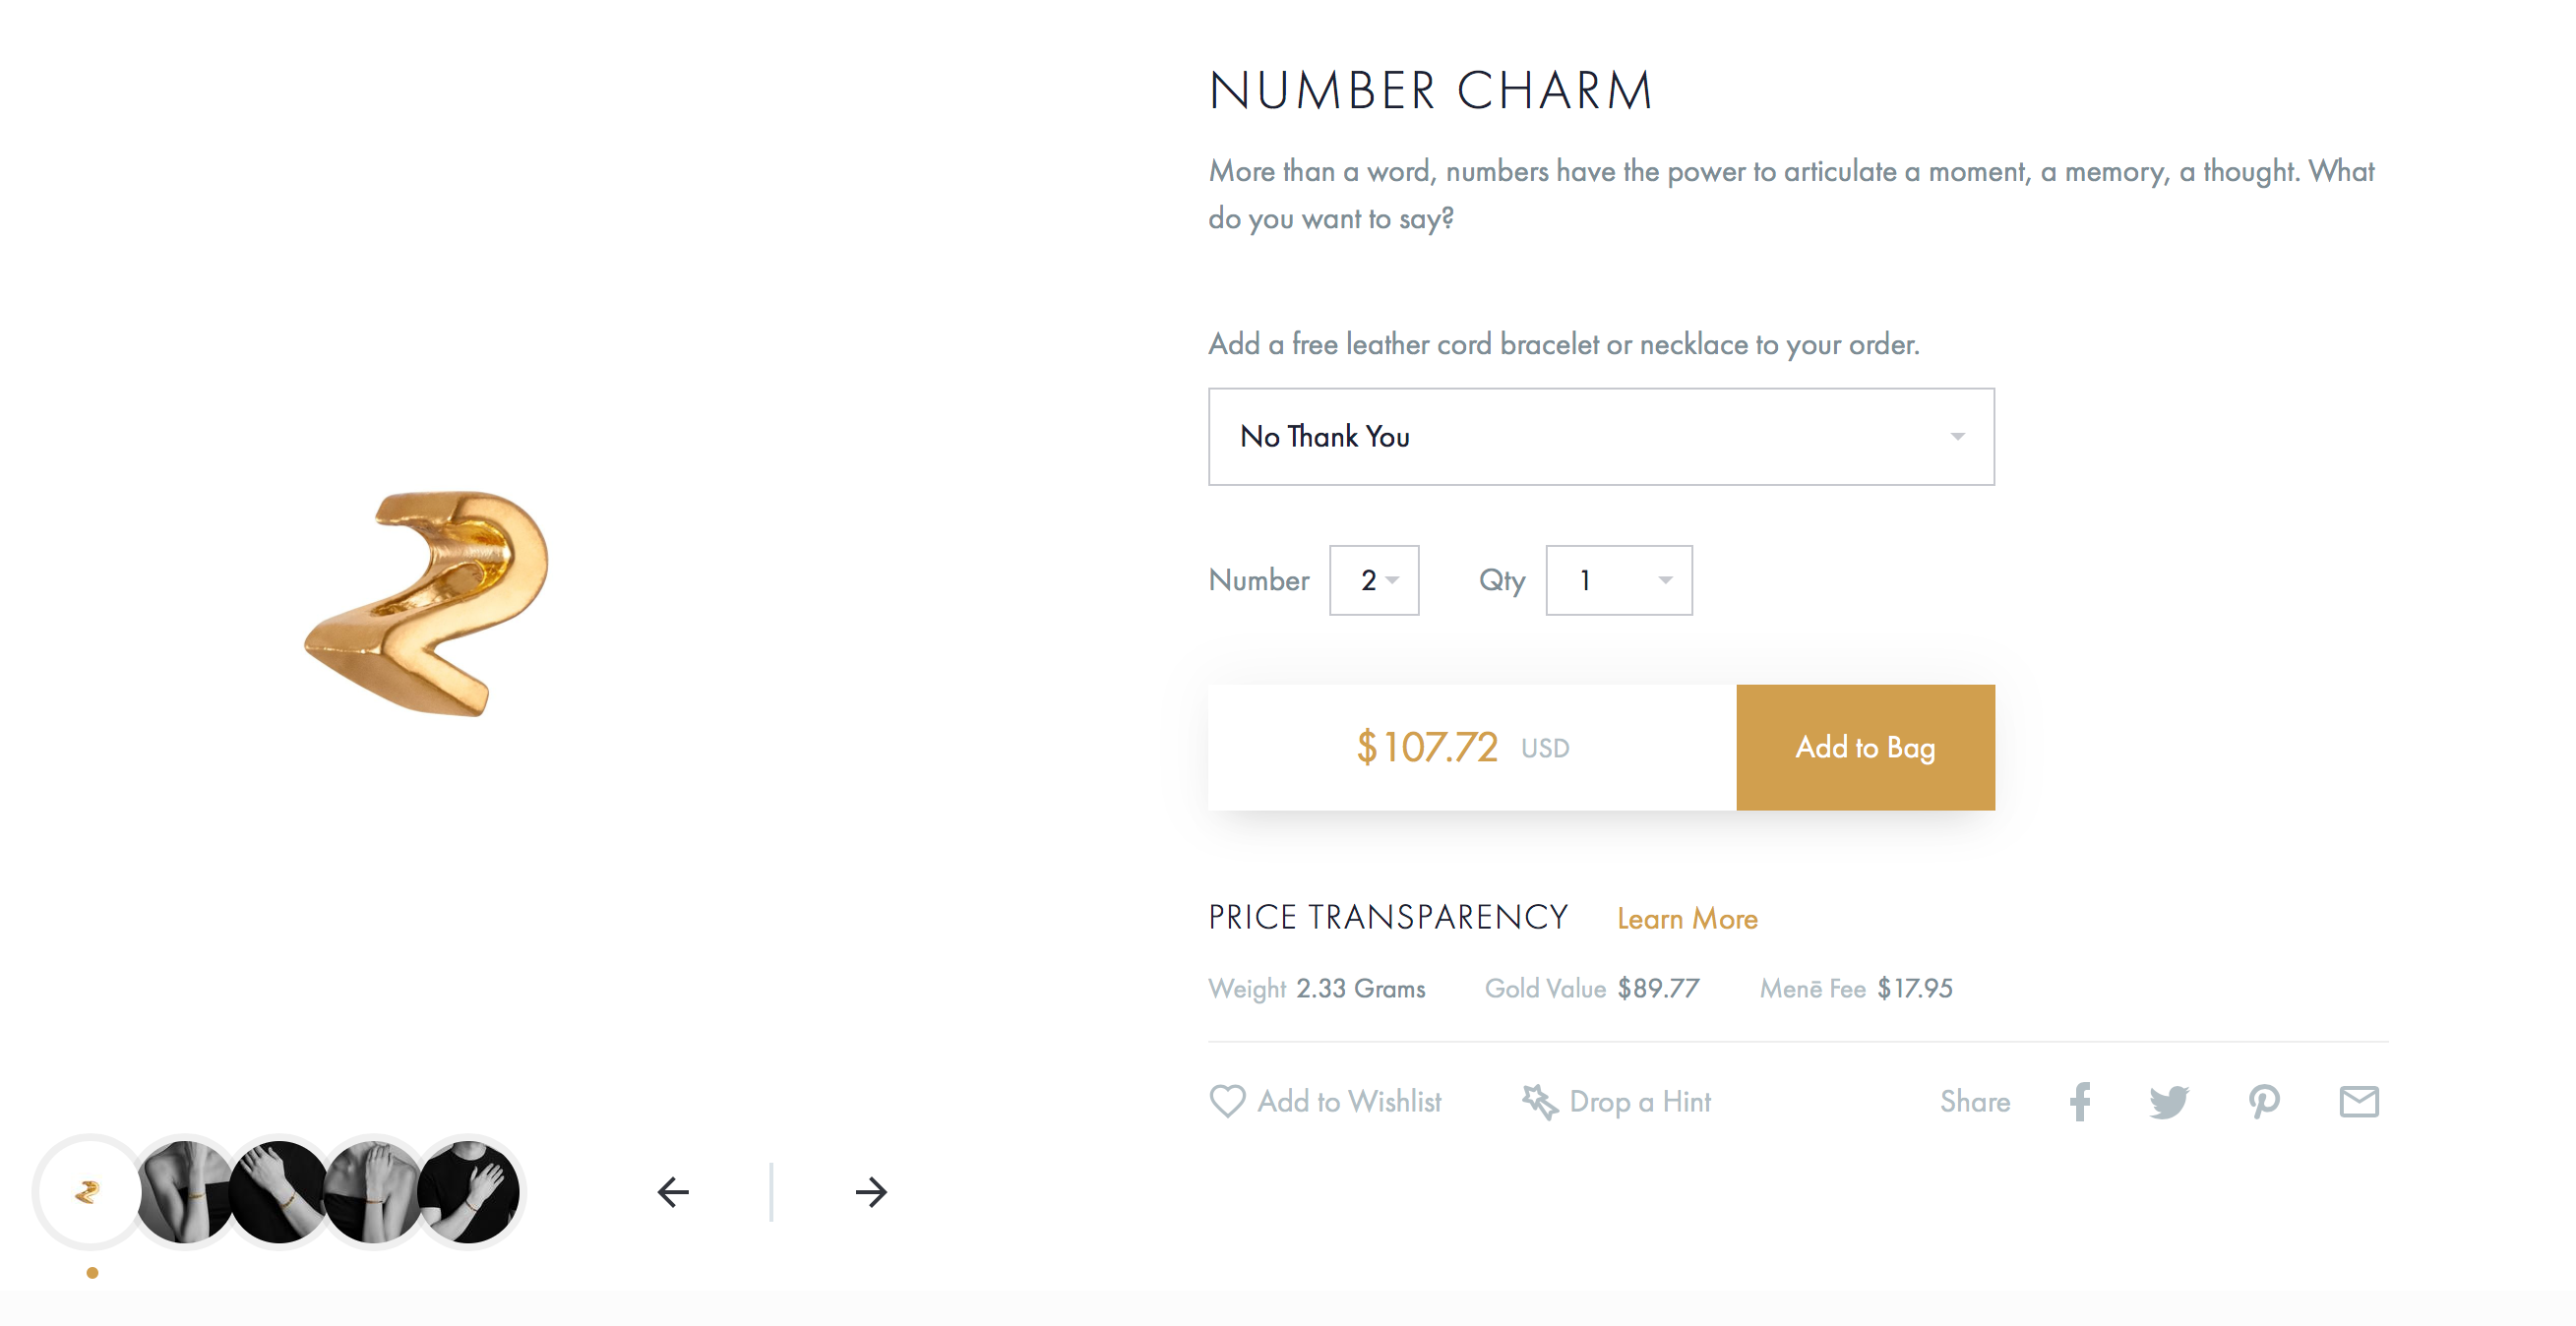
Task: Share via Twitter bird icon
Action: (2169, 1102)
